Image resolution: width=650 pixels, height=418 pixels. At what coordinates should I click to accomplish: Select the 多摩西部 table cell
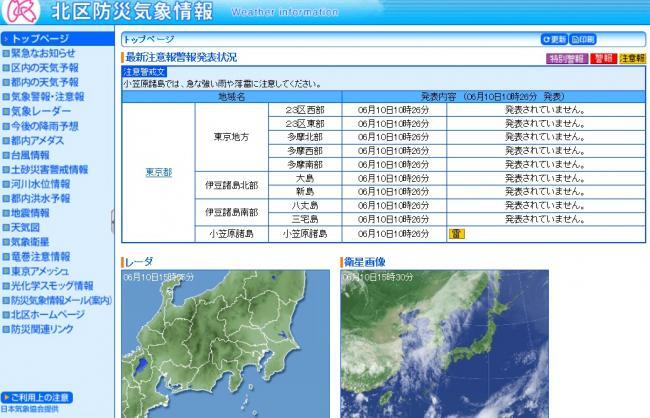[305, 151]
